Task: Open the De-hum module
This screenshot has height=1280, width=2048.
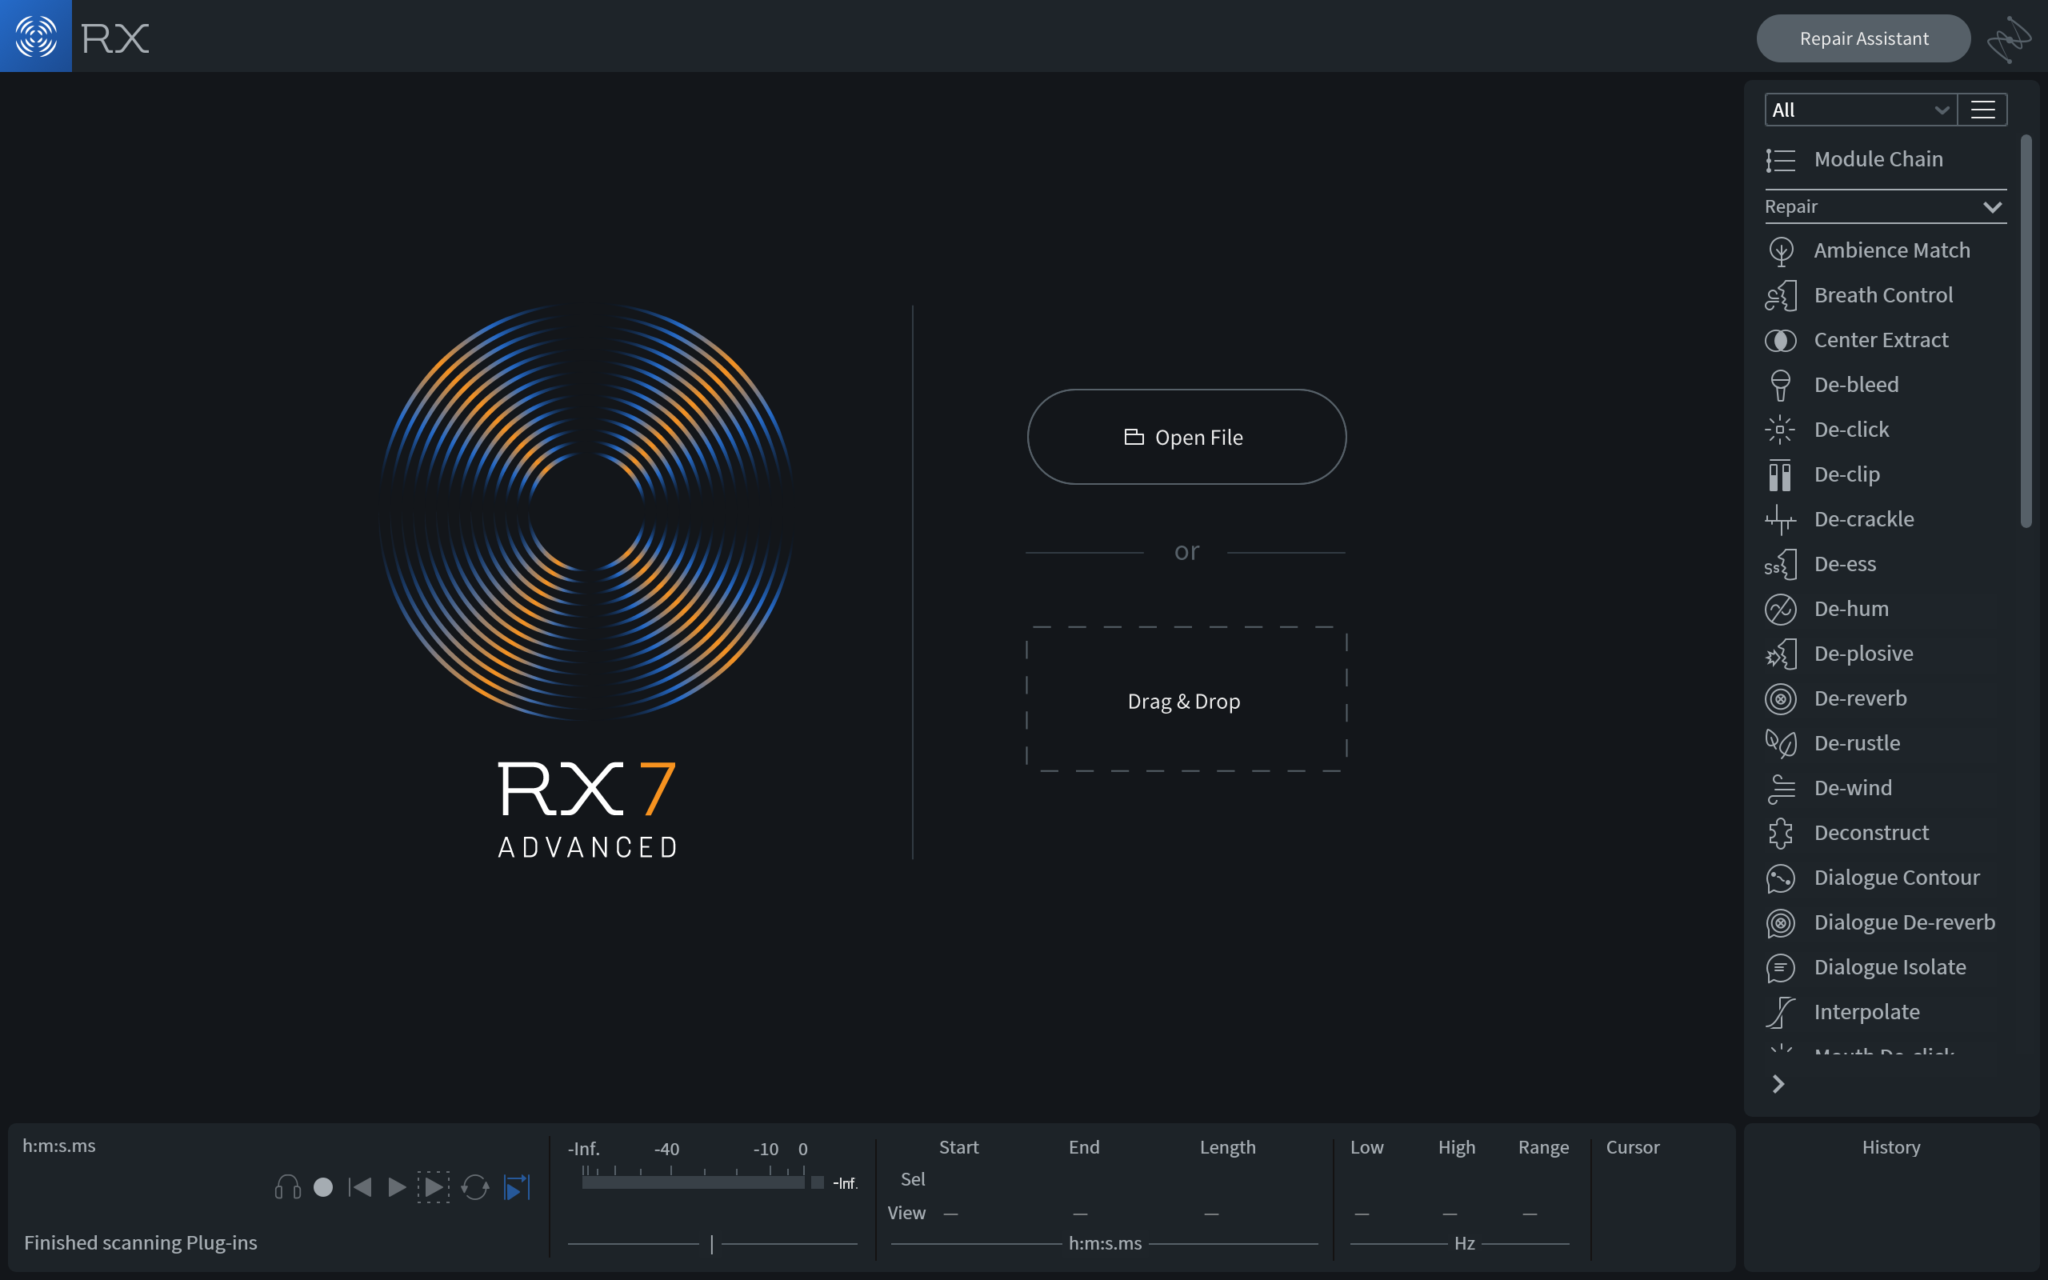Action: 1850,609
